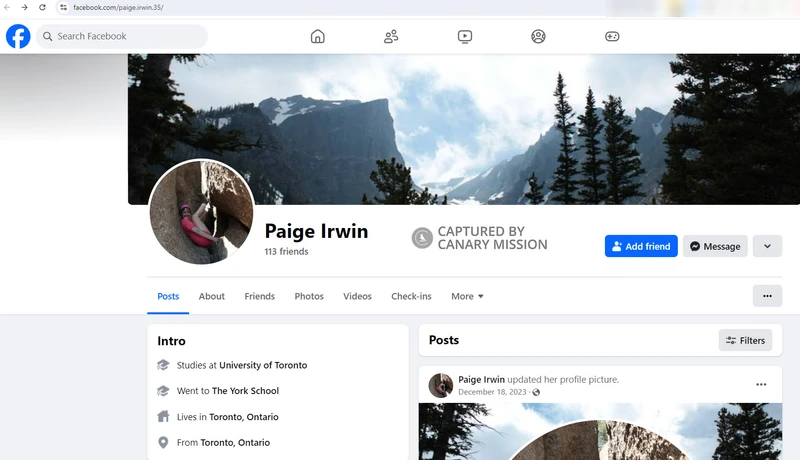Open the updated profile picture post image
The width and height of the screenshot is (800, 460).
click(600, 431)
